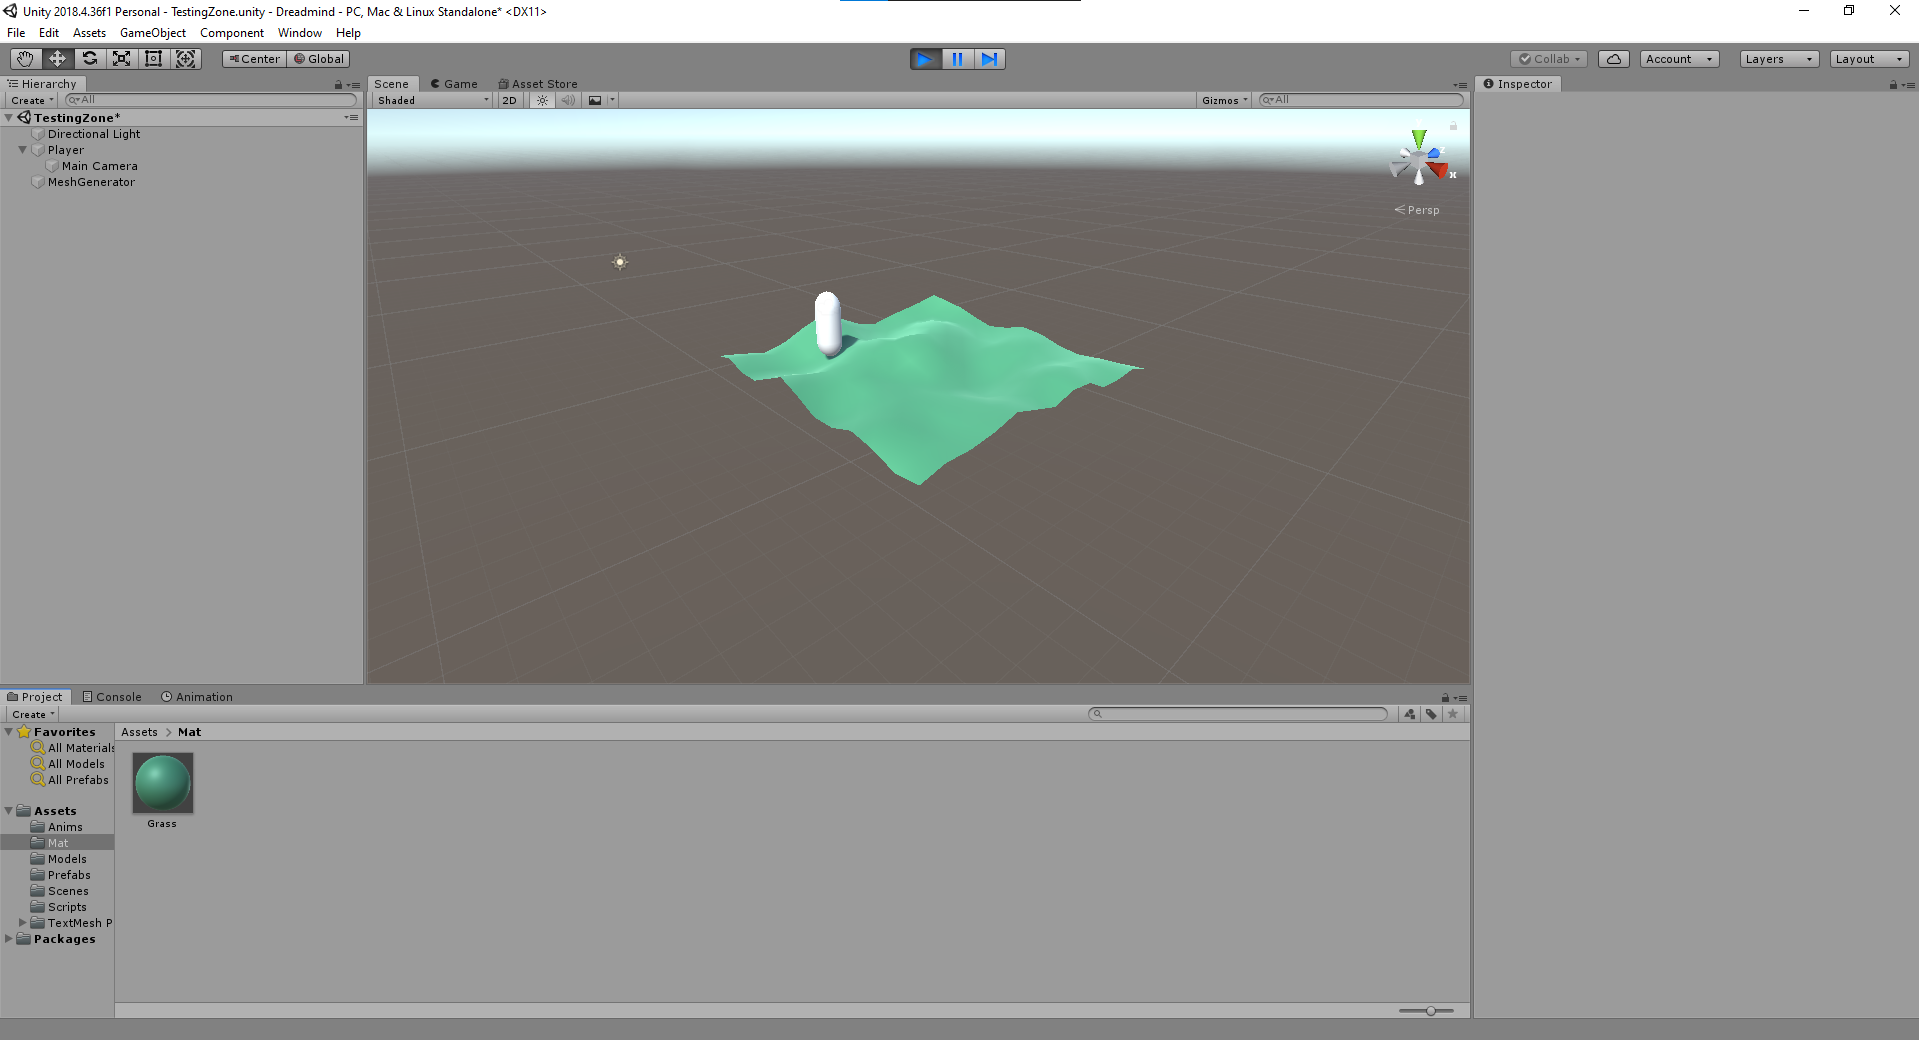Viewport: 1919px width, 1040px height.
Task: Select the Rect Transform tool
Action: click(153, 59)
